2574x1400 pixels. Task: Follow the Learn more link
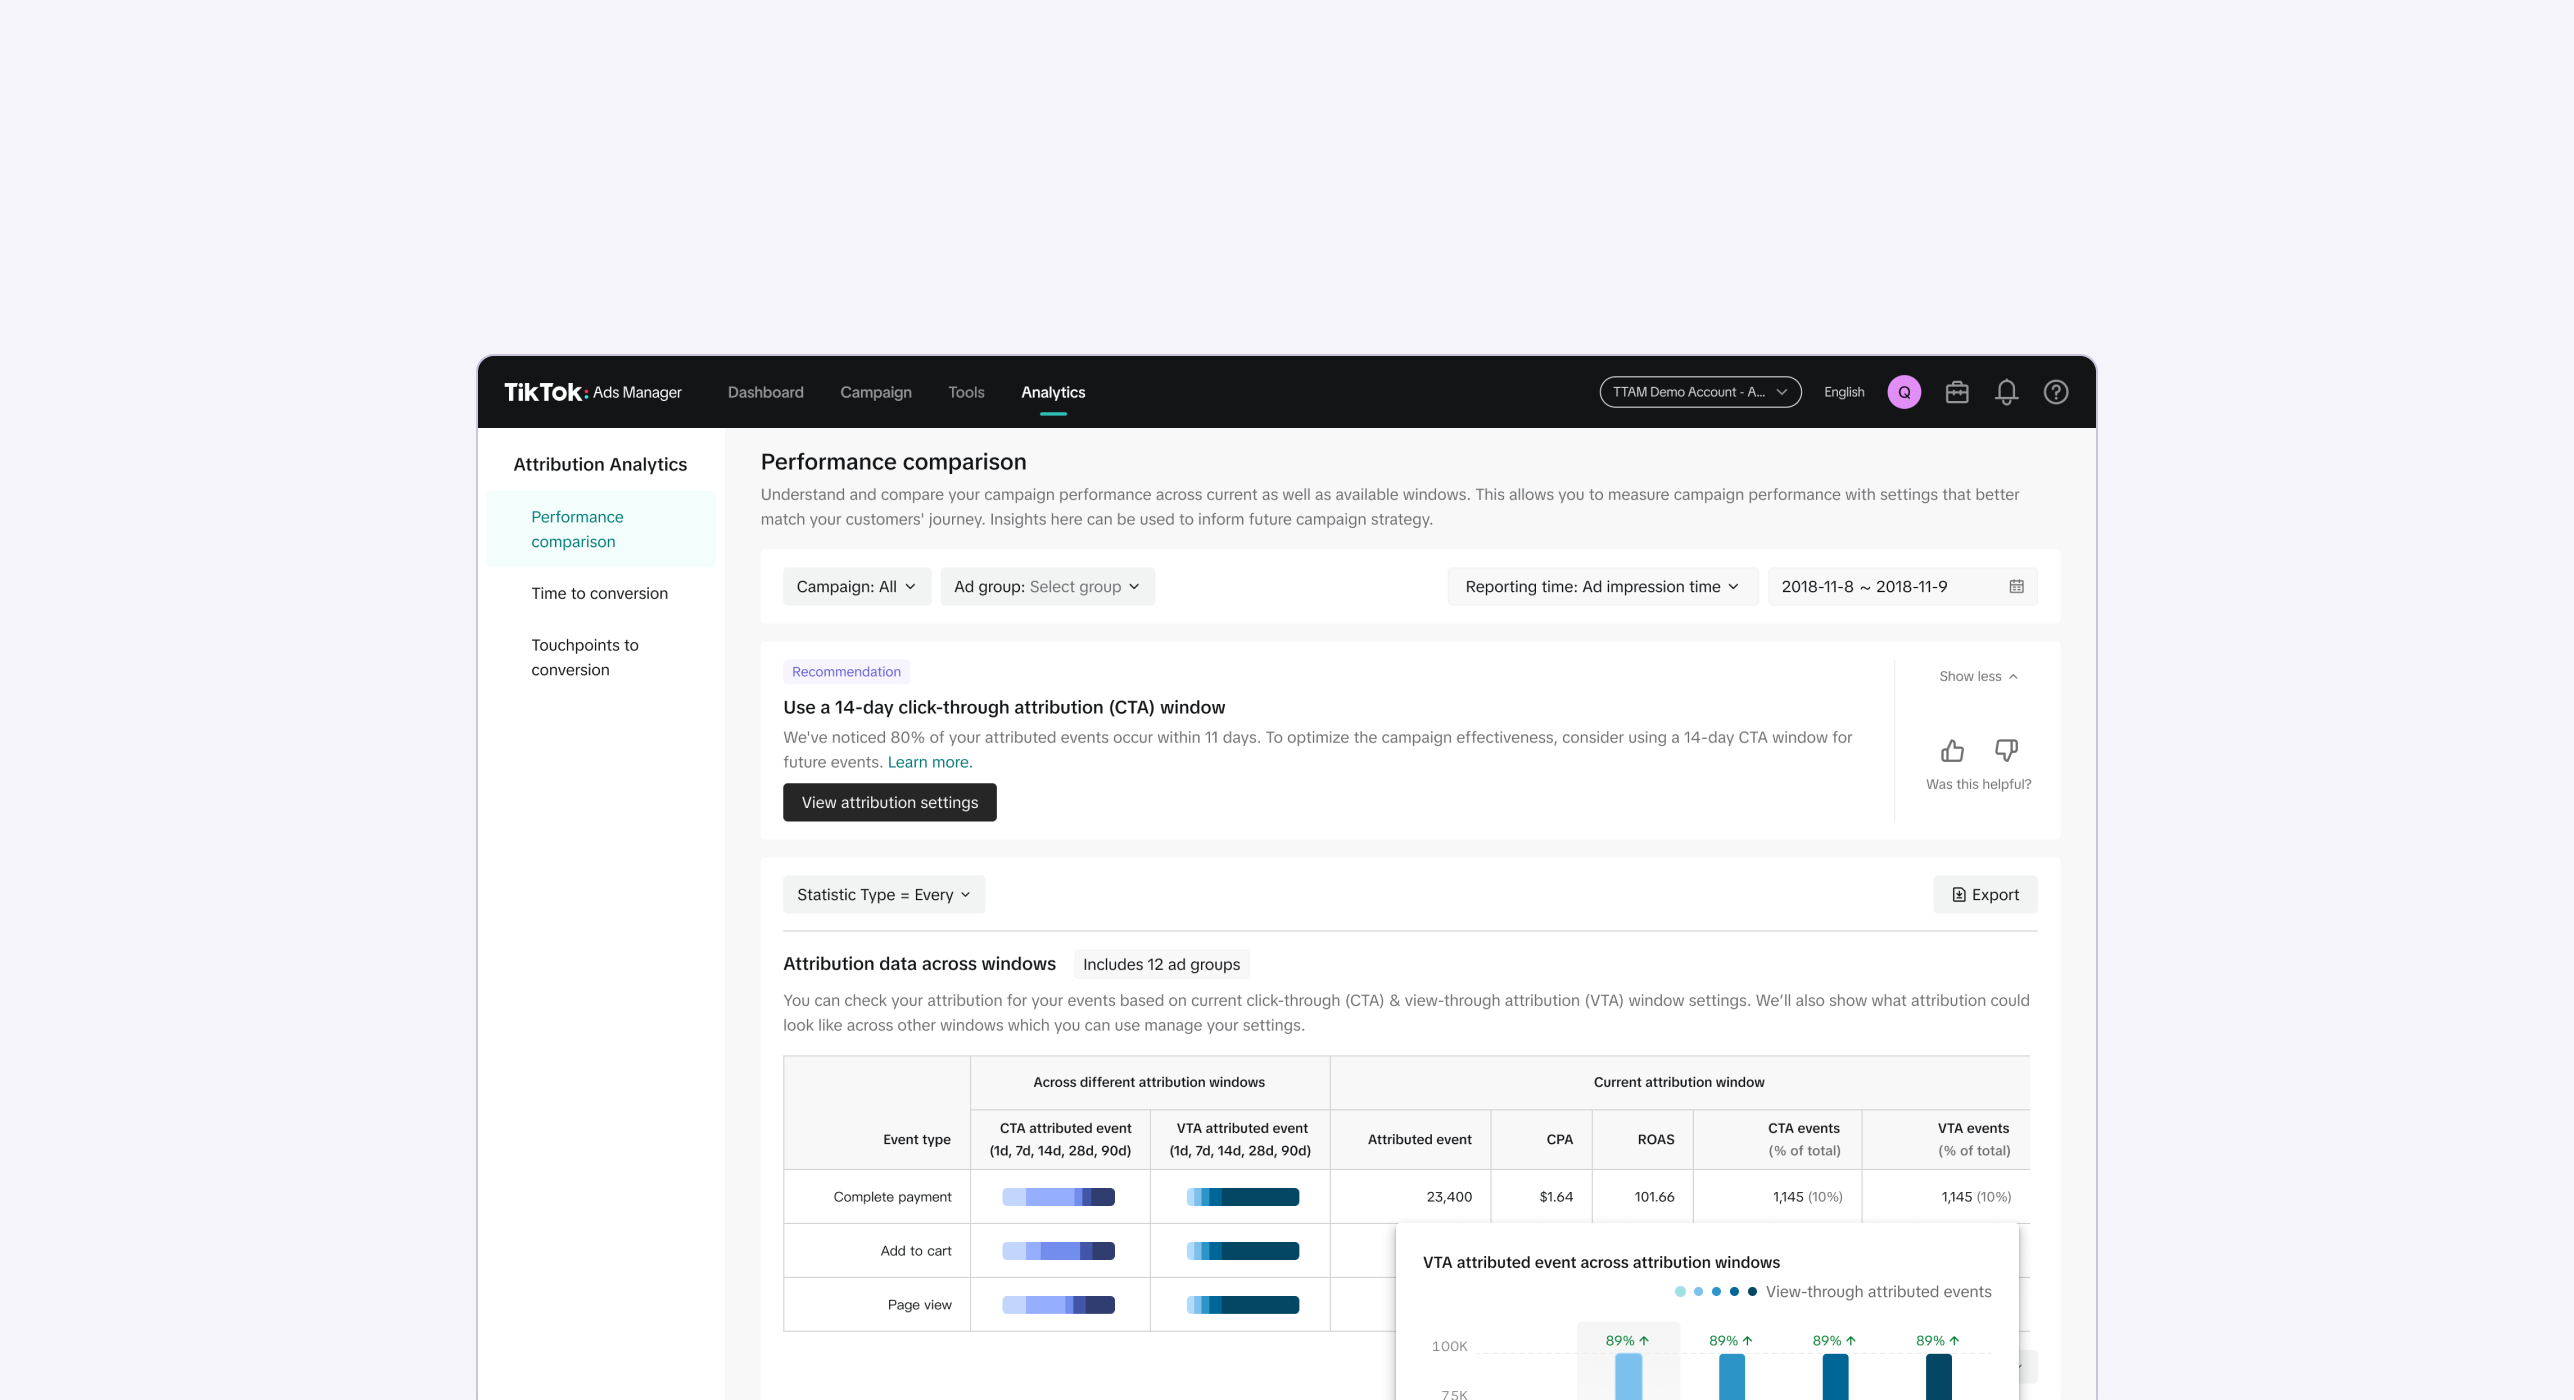[929, 762]
